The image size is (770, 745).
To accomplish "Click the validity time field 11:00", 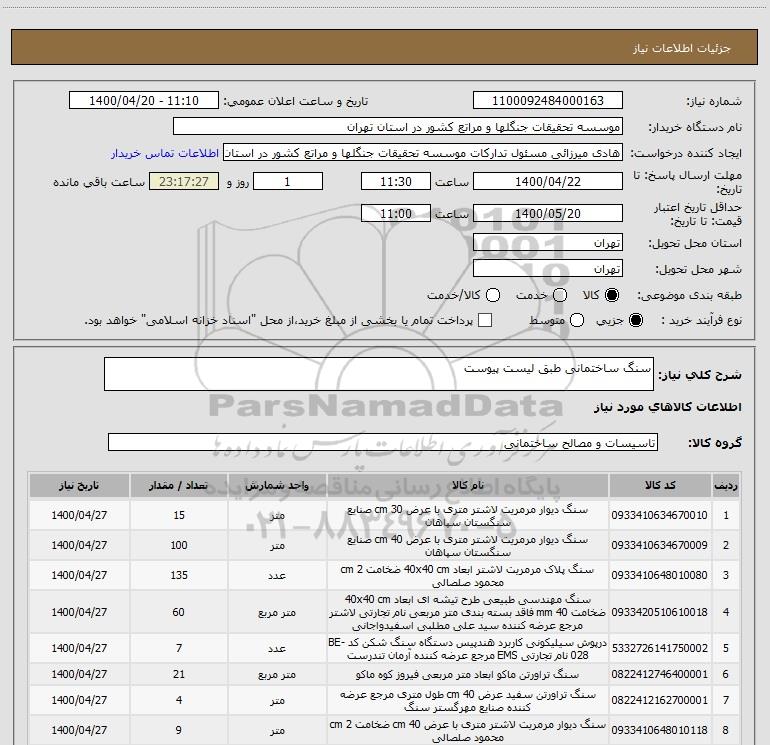I will [396, 214].
